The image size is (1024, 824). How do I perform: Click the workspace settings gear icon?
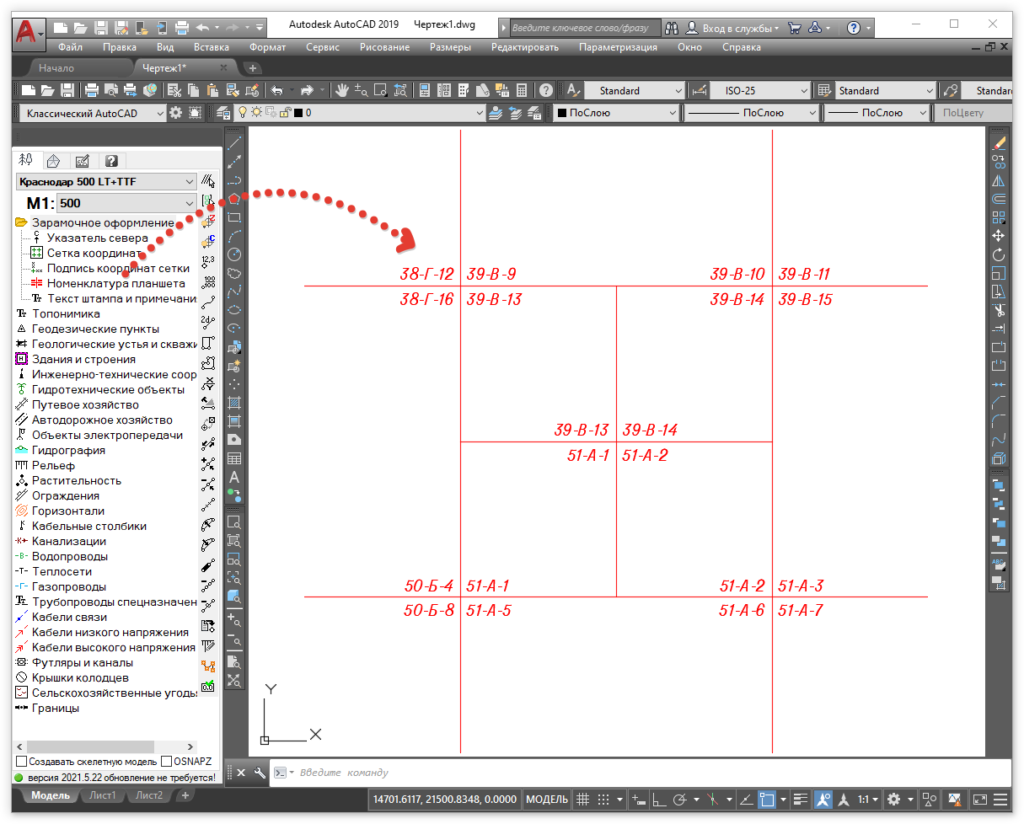(176, 113)
